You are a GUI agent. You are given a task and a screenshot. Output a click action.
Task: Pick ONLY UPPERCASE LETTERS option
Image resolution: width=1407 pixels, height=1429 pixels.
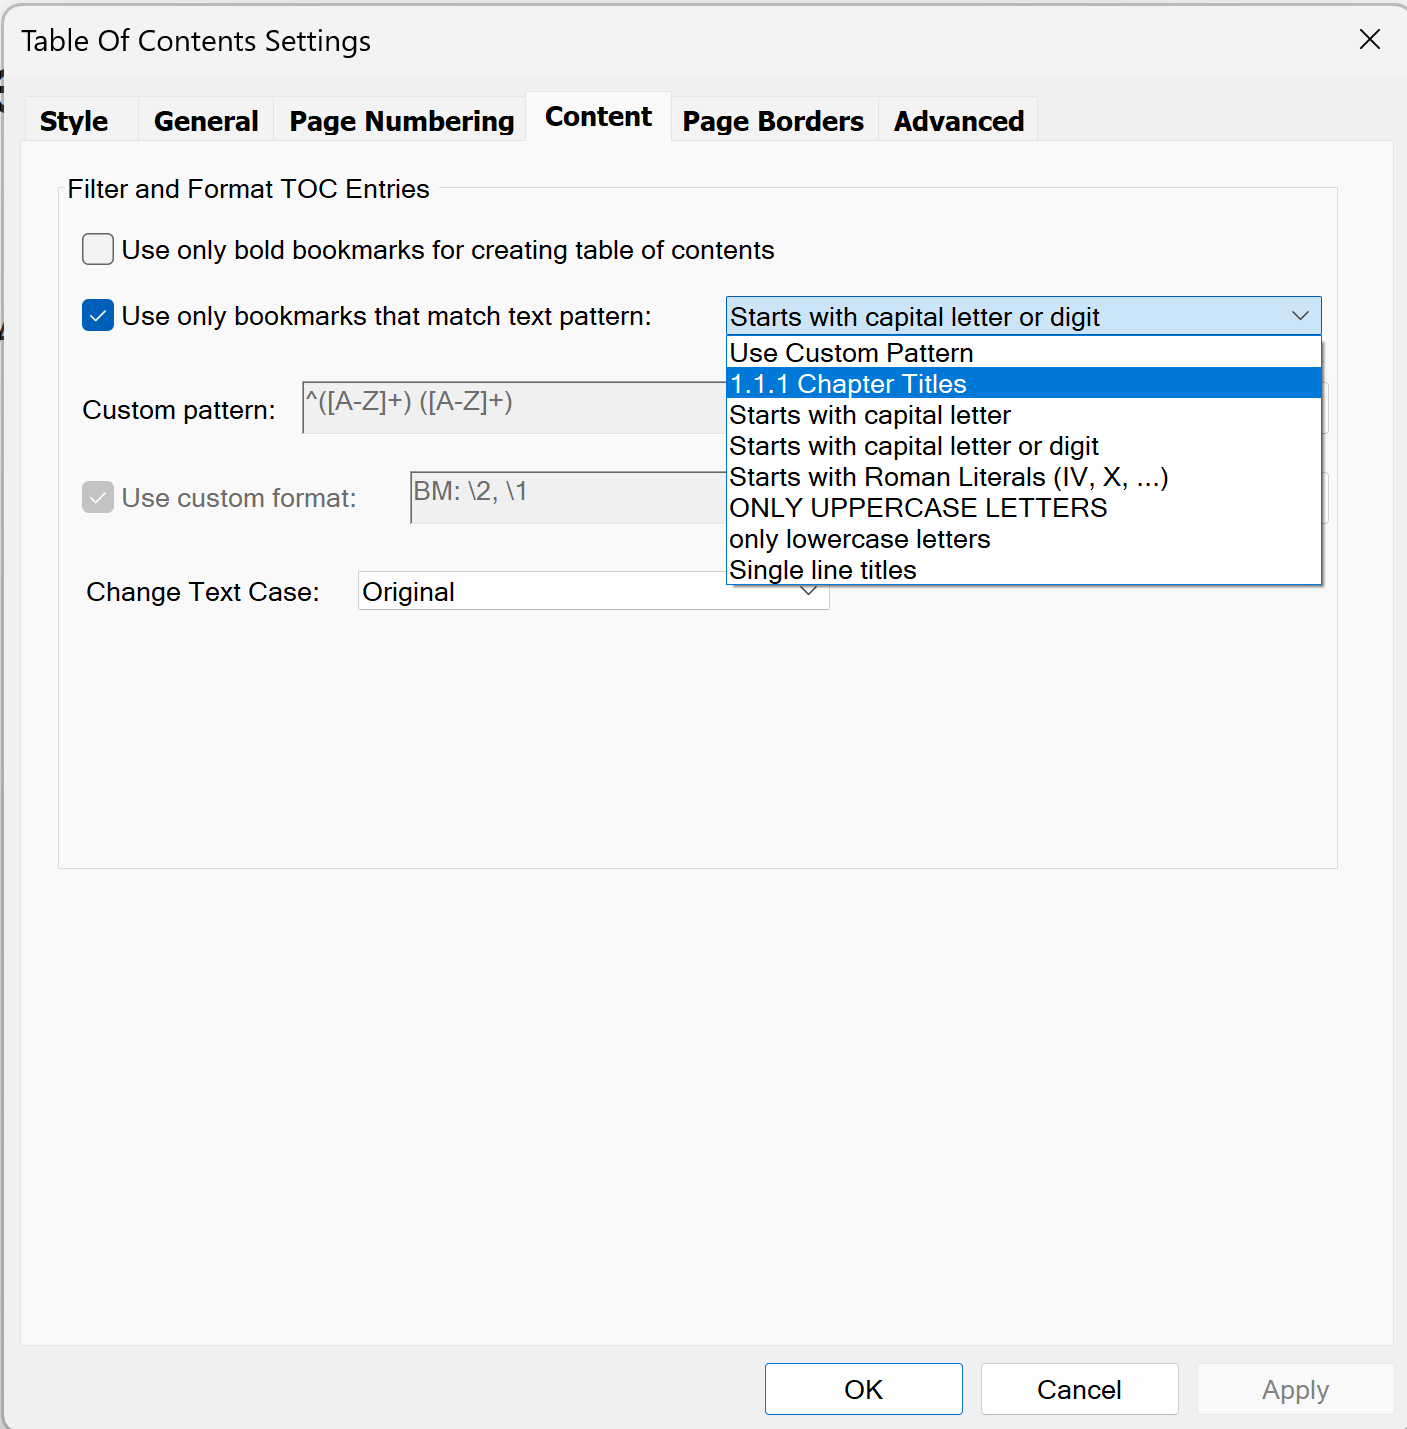click(x=1024, y=507)
